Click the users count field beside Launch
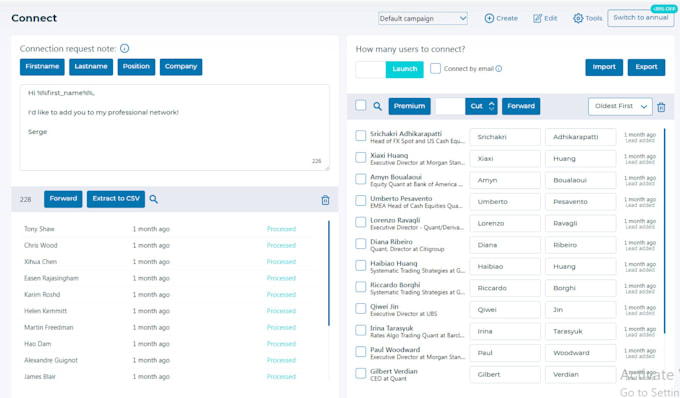The image size is (680, 398). click(x=371, y=69)
